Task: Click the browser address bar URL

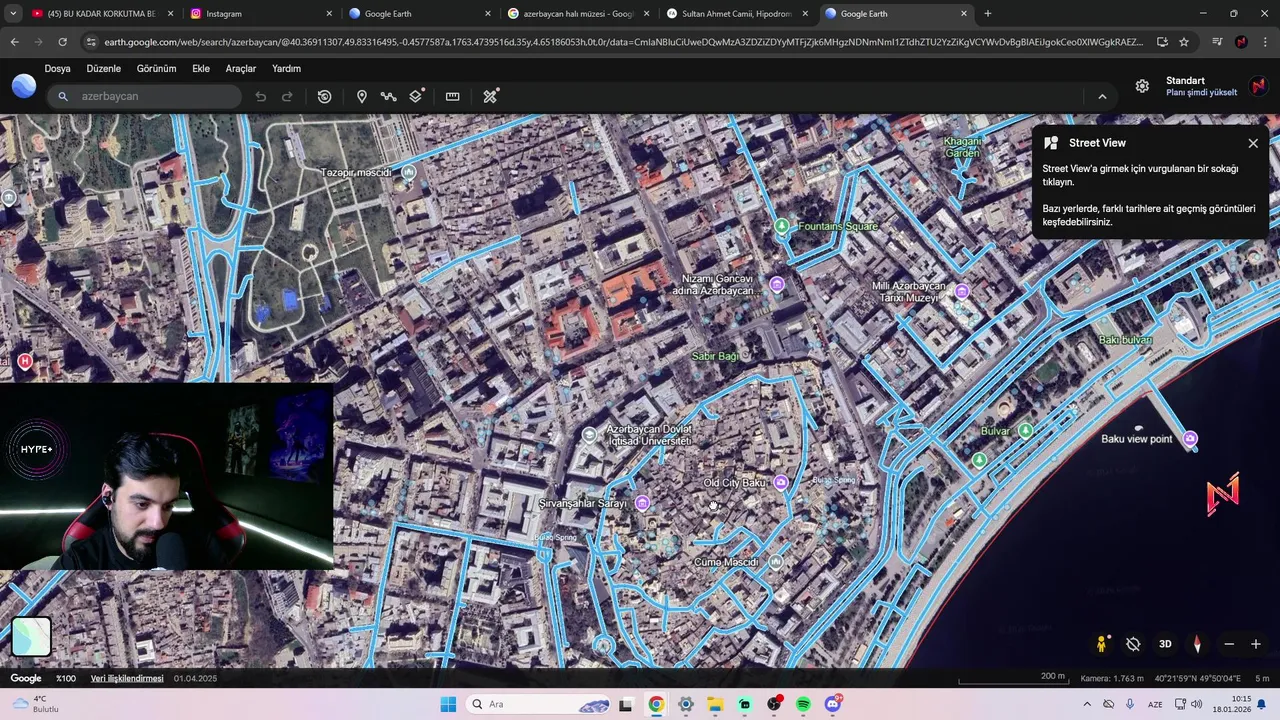Action: tap(623, 42)
